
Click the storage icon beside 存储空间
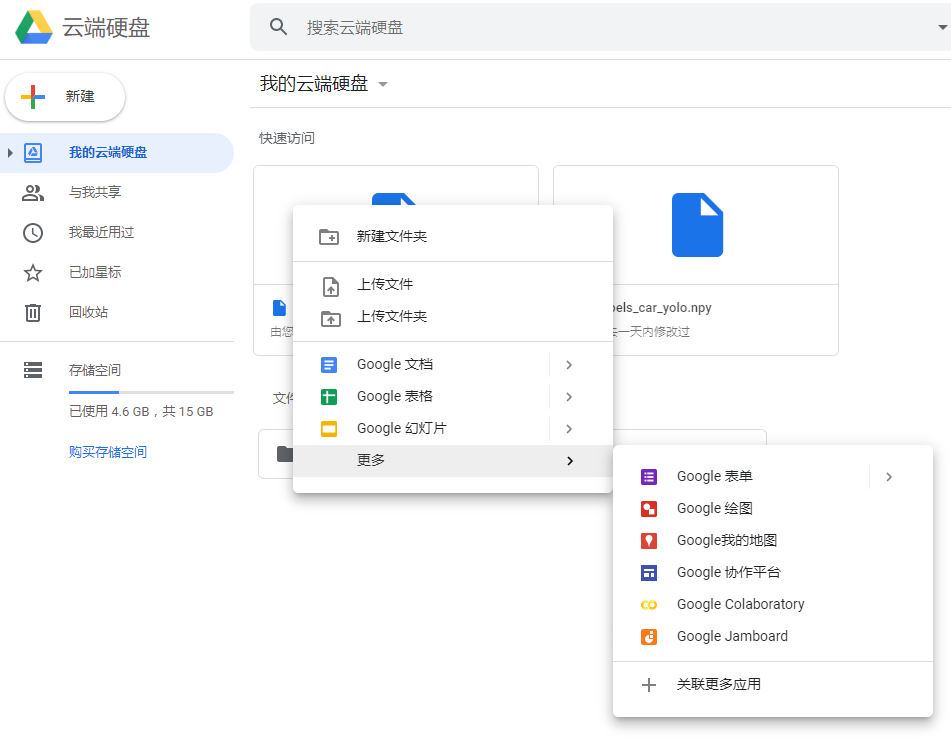pyautogui.click(x=33, y=370)
